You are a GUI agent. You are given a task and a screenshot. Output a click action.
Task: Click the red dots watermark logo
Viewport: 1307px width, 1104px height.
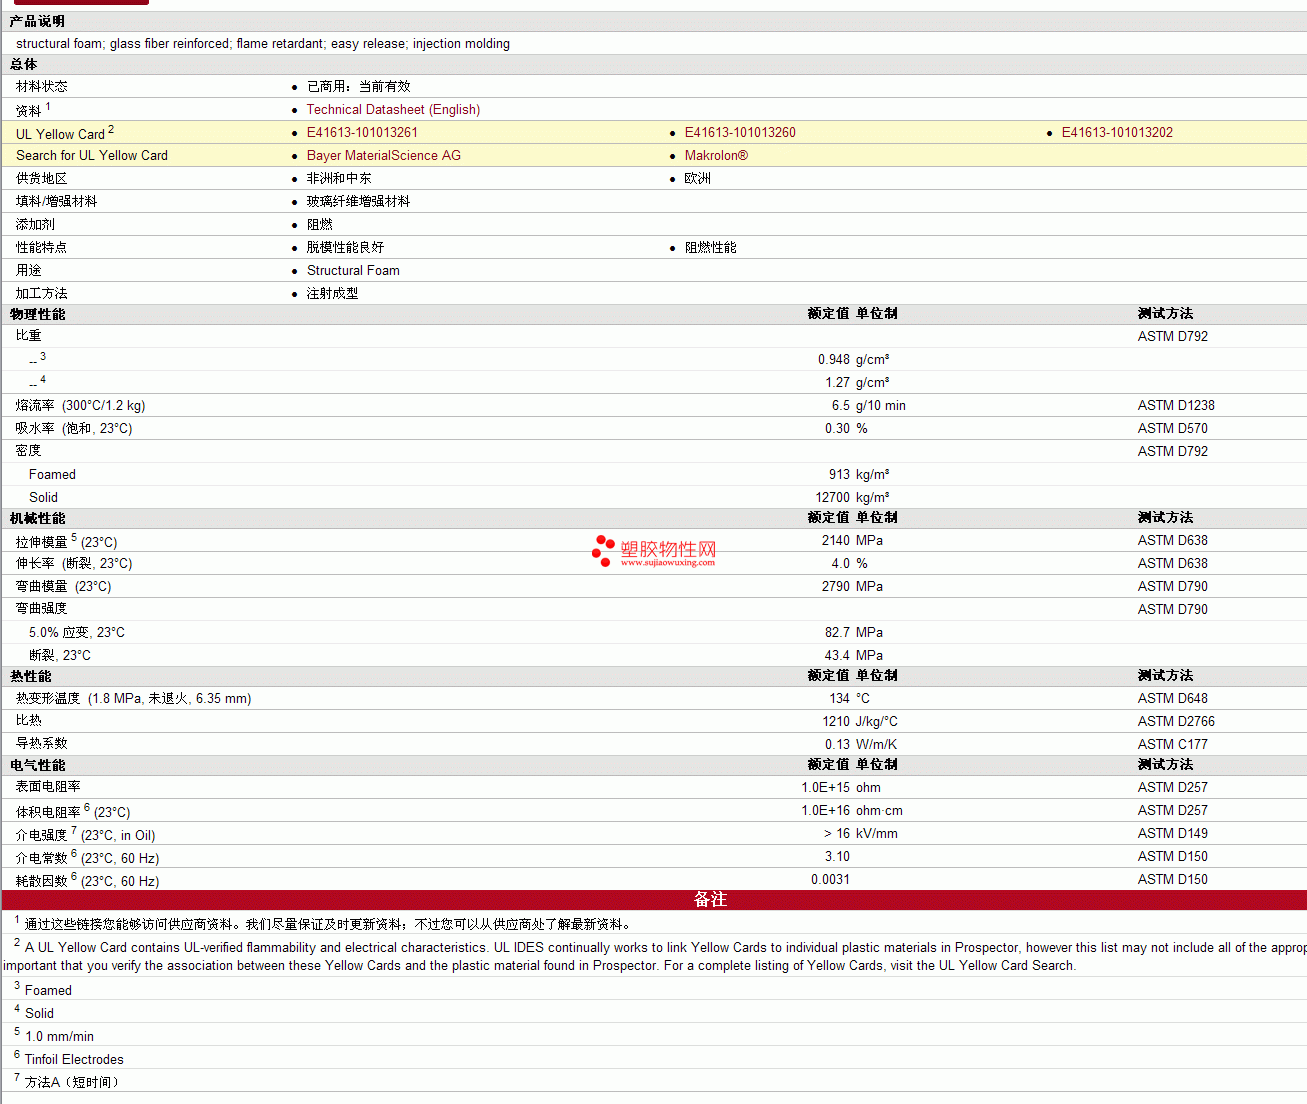coord(603,550)
